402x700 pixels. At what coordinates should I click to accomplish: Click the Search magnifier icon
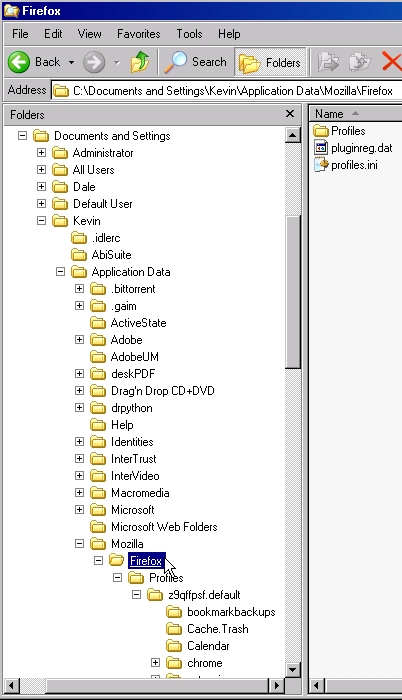tap(175, 62)
